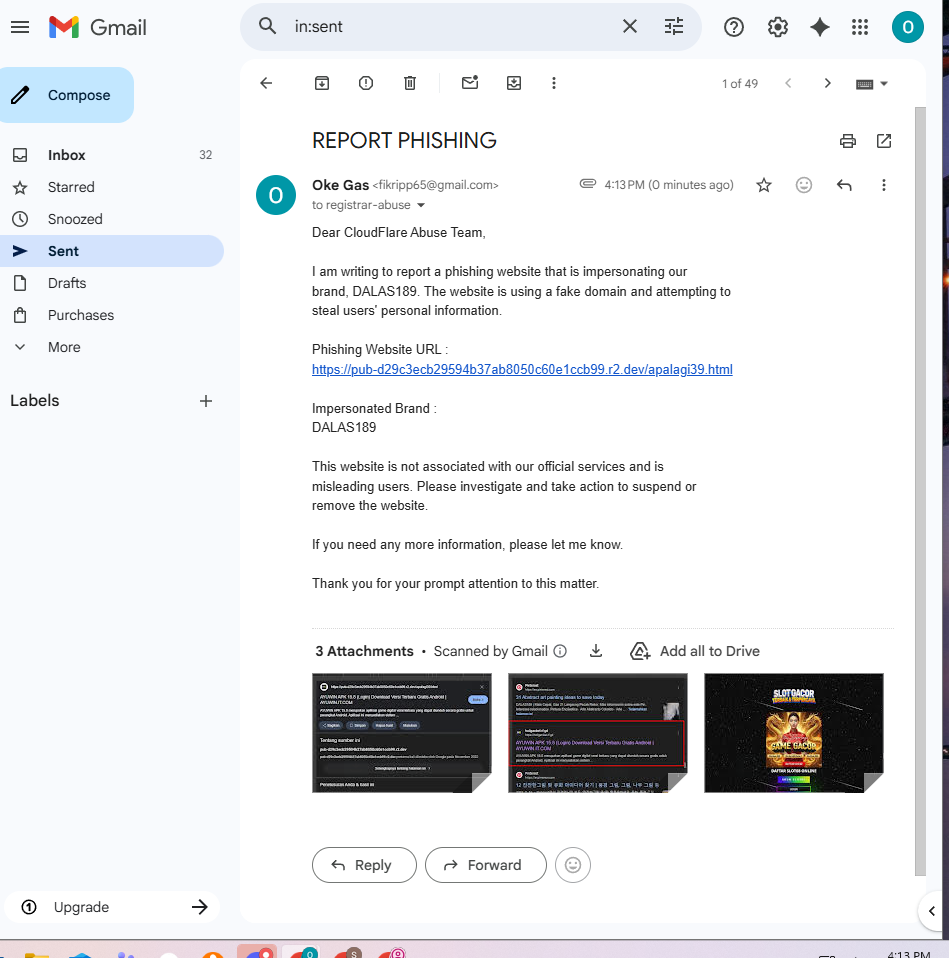This screenshot has height=958, width=949.
Task: Click the search magnifier icon
Action: [268, 26]
